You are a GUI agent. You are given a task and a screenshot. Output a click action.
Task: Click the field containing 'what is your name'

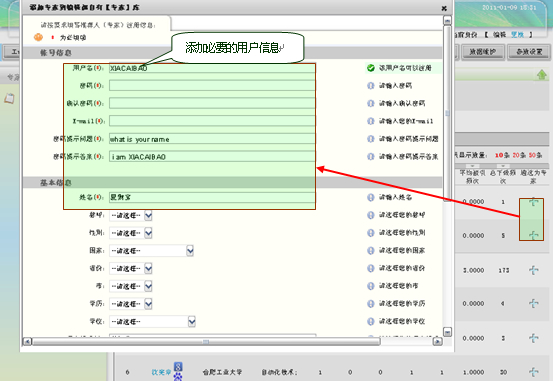point(212,139)
